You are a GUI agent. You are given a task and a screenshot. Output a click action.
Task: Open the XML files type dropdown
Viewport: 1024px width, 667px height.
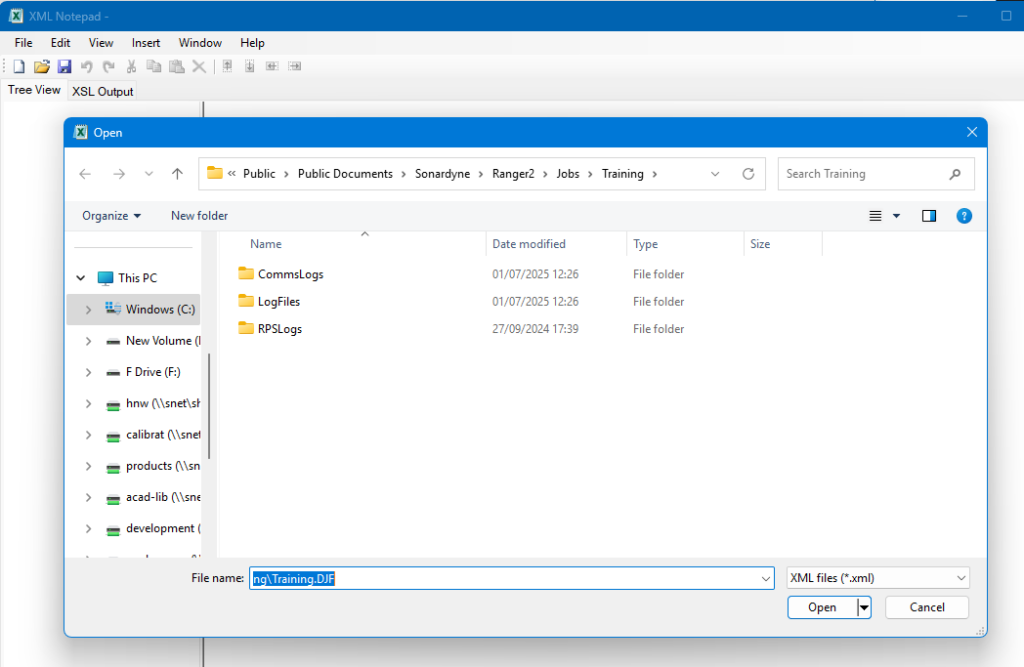click(878, 578)
